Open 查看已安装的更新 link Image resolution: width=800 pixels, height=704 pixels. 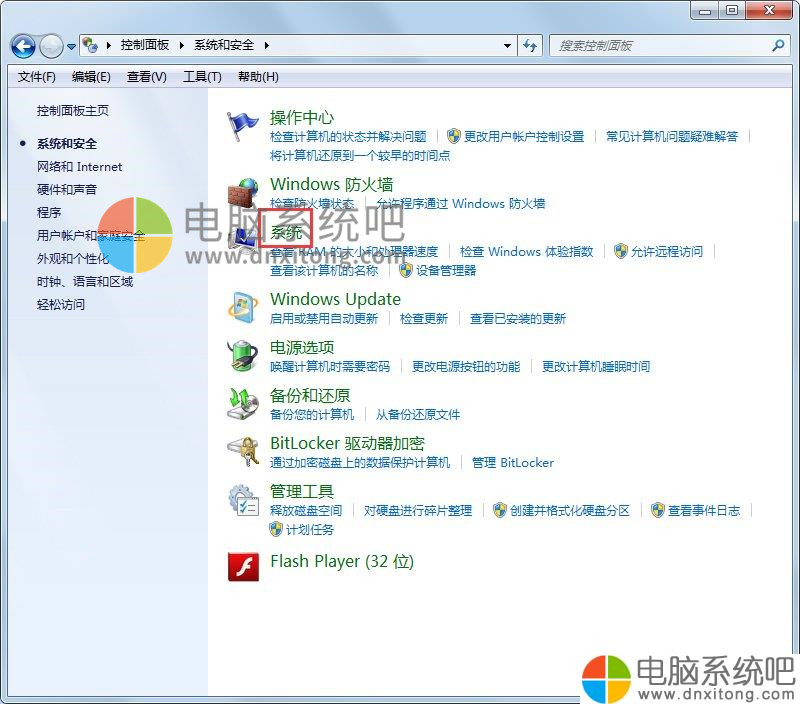pyautogui.click(x=518, y=319)
